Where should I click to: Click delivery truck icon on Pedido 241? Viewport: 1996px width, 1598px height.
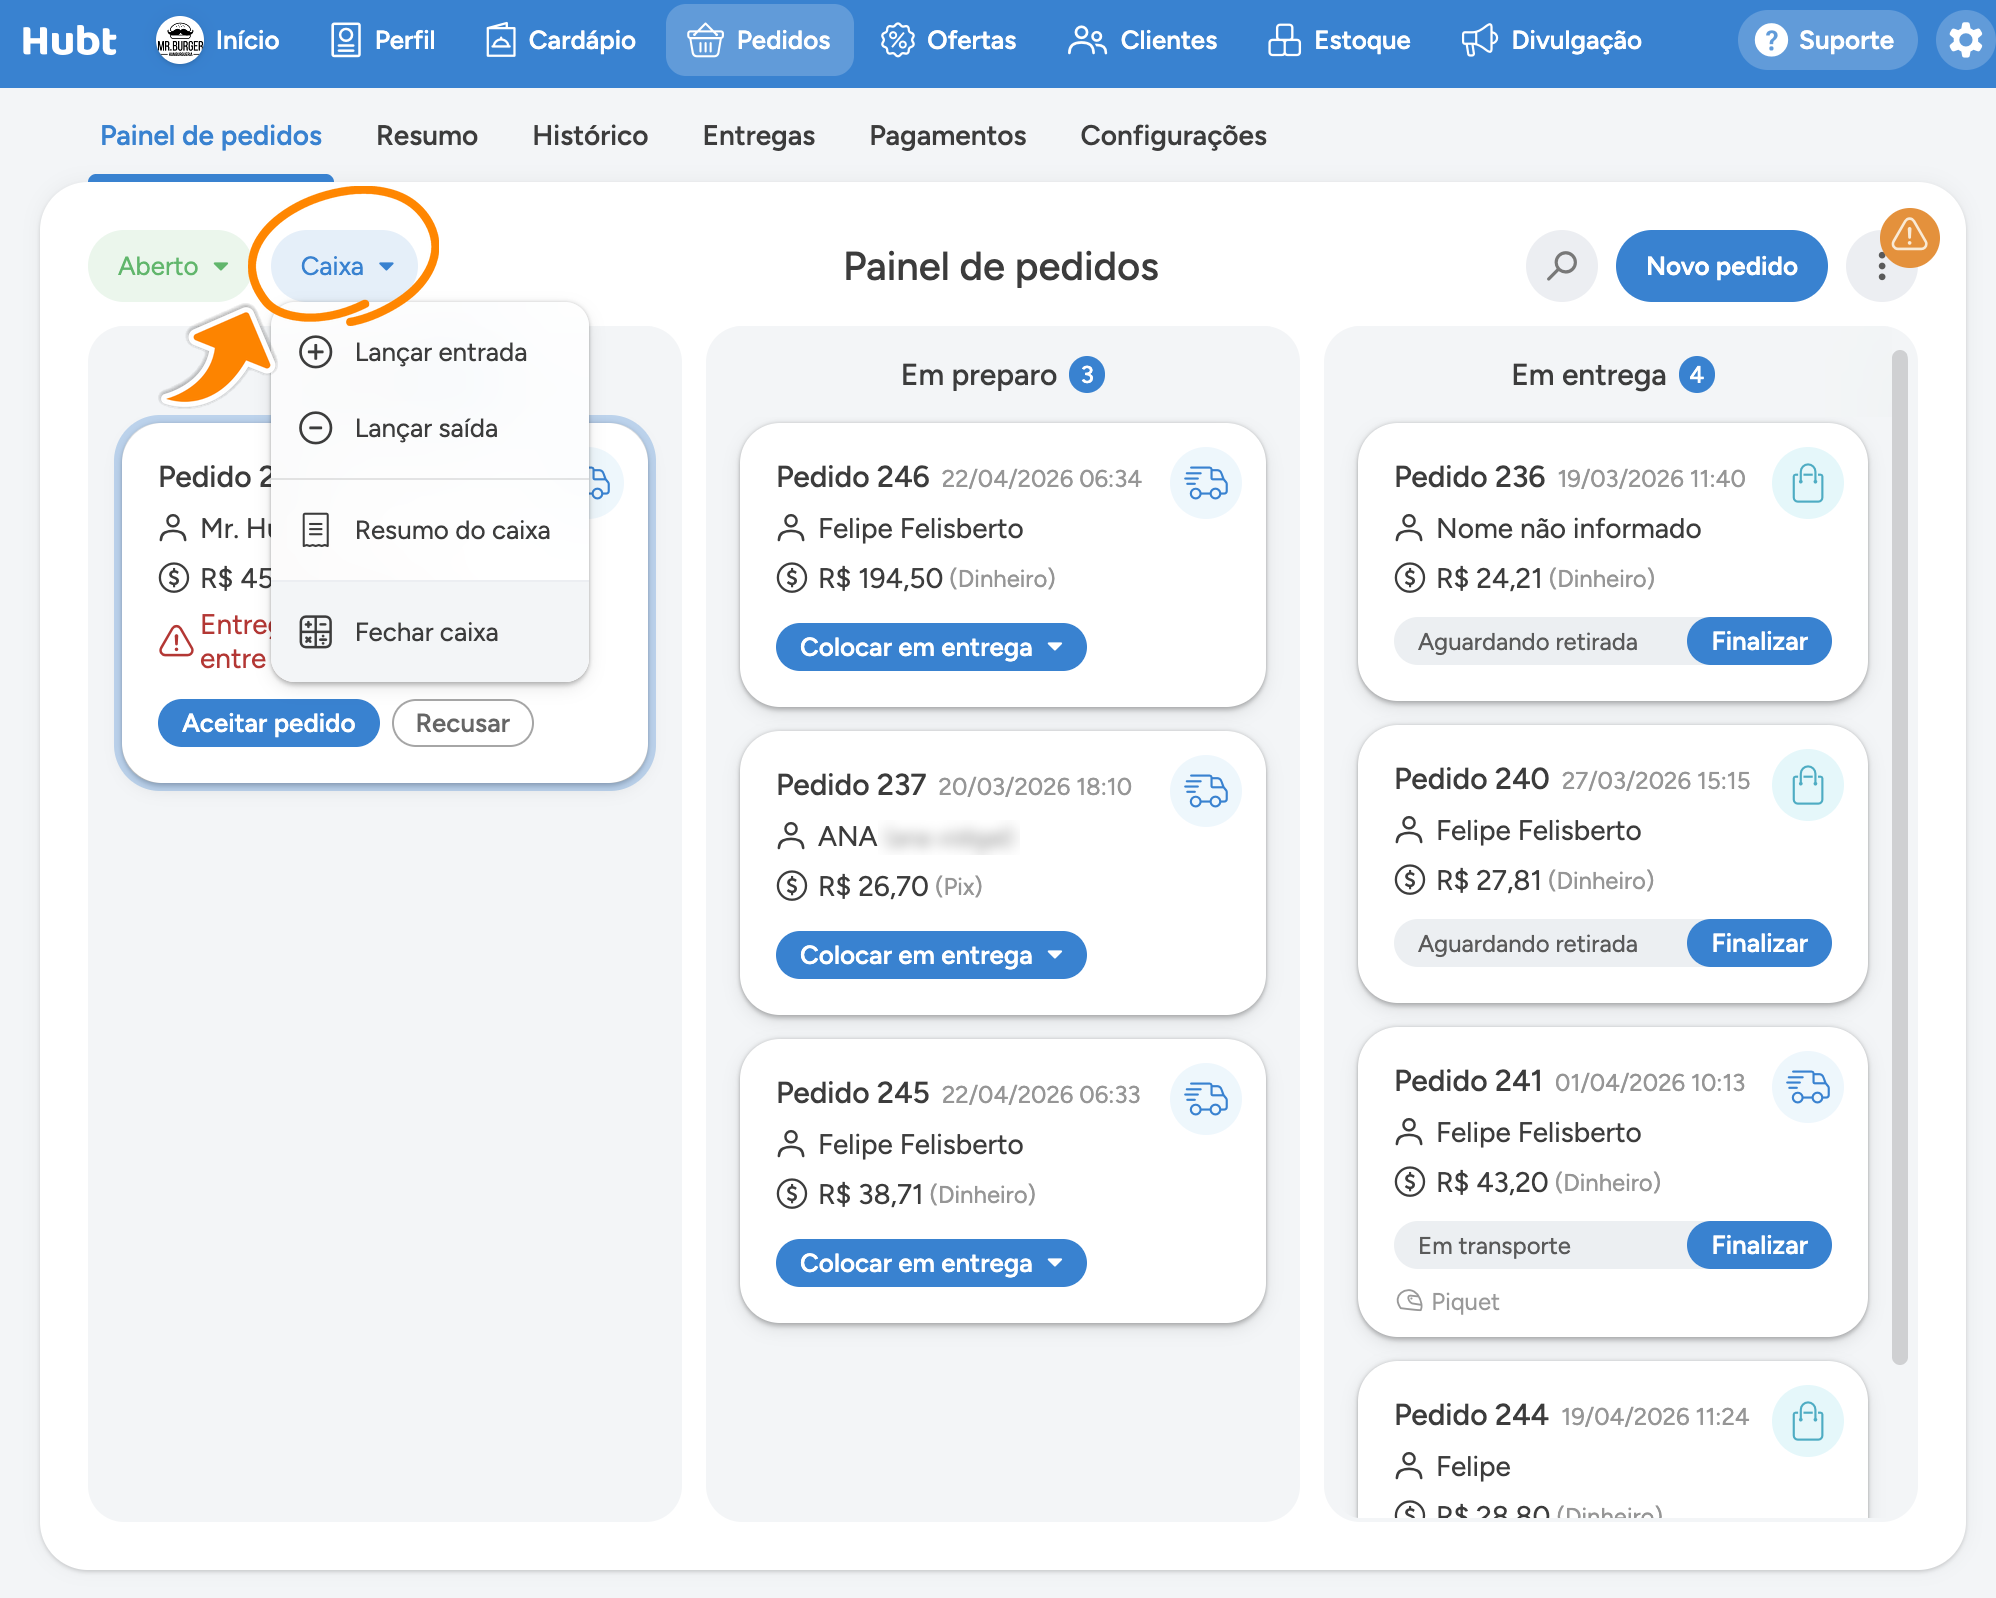point(1807,1087)
